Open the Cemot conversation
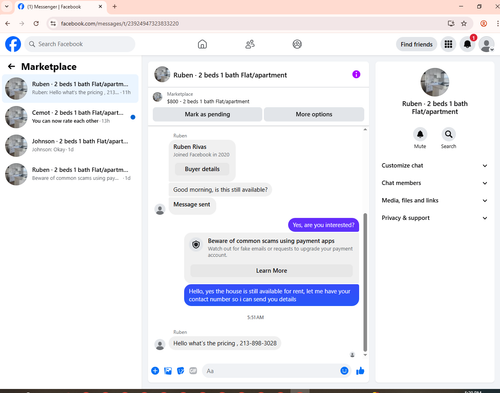 pyautogui.click(x=70, y=117)
